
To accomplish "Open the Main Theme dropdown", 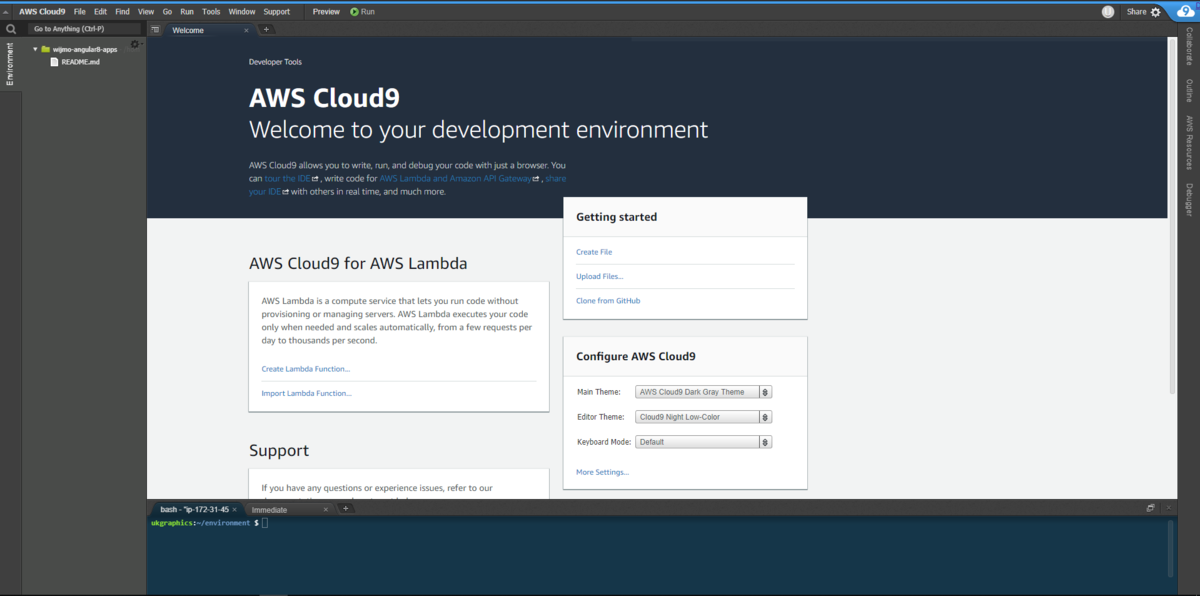I will [x=704, y=392].
